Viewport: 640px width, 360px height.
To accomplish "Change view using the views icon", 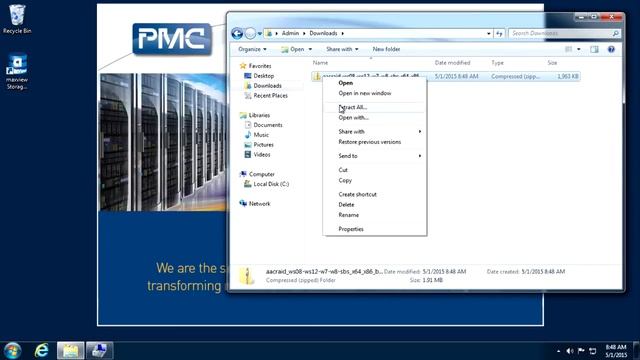I will point(568,49).
